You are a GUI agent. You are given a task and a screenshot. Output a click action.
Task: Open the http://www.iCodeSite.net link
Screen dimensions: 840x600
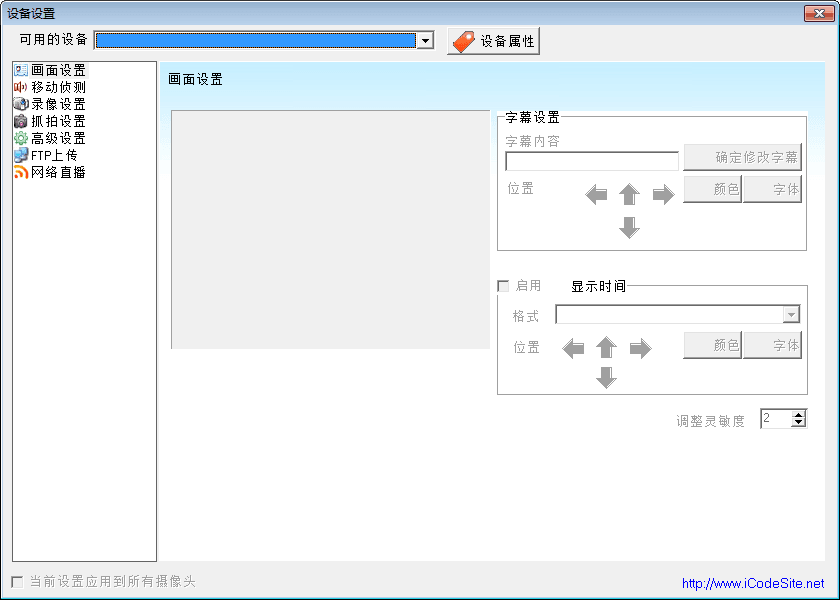753,583
